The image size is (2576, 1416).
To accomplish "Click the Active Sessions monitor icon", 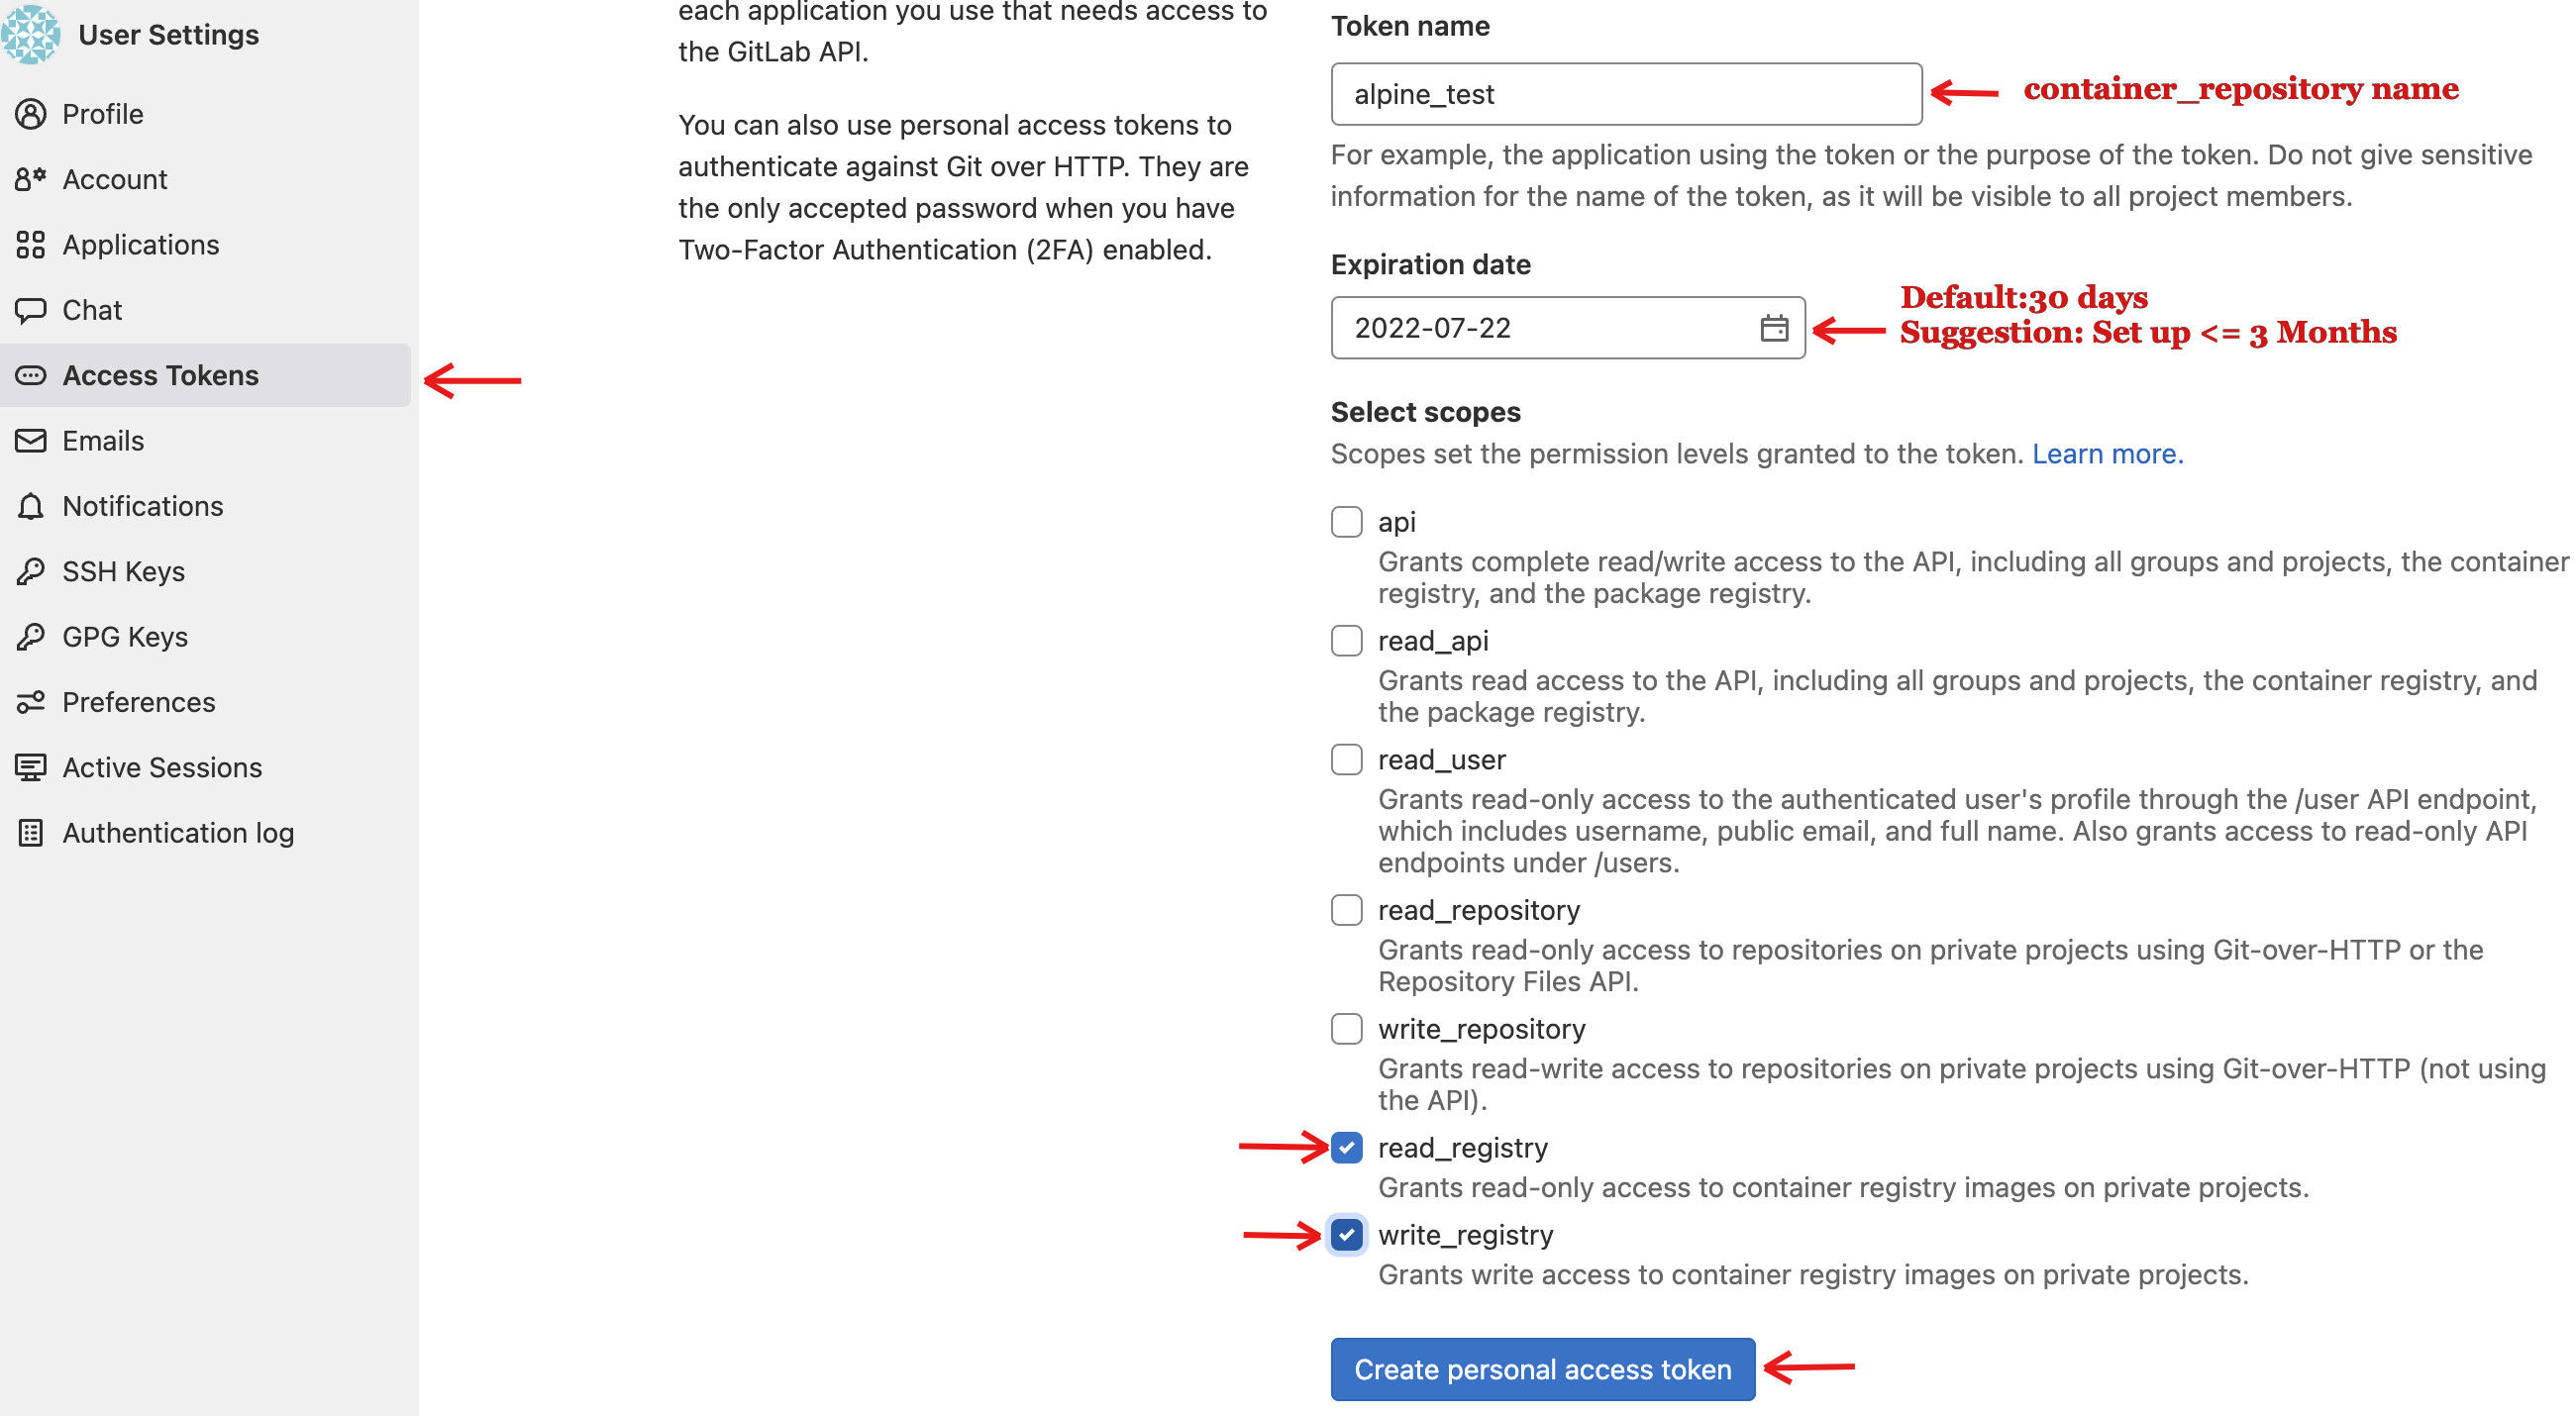I will tap(31, 767).
